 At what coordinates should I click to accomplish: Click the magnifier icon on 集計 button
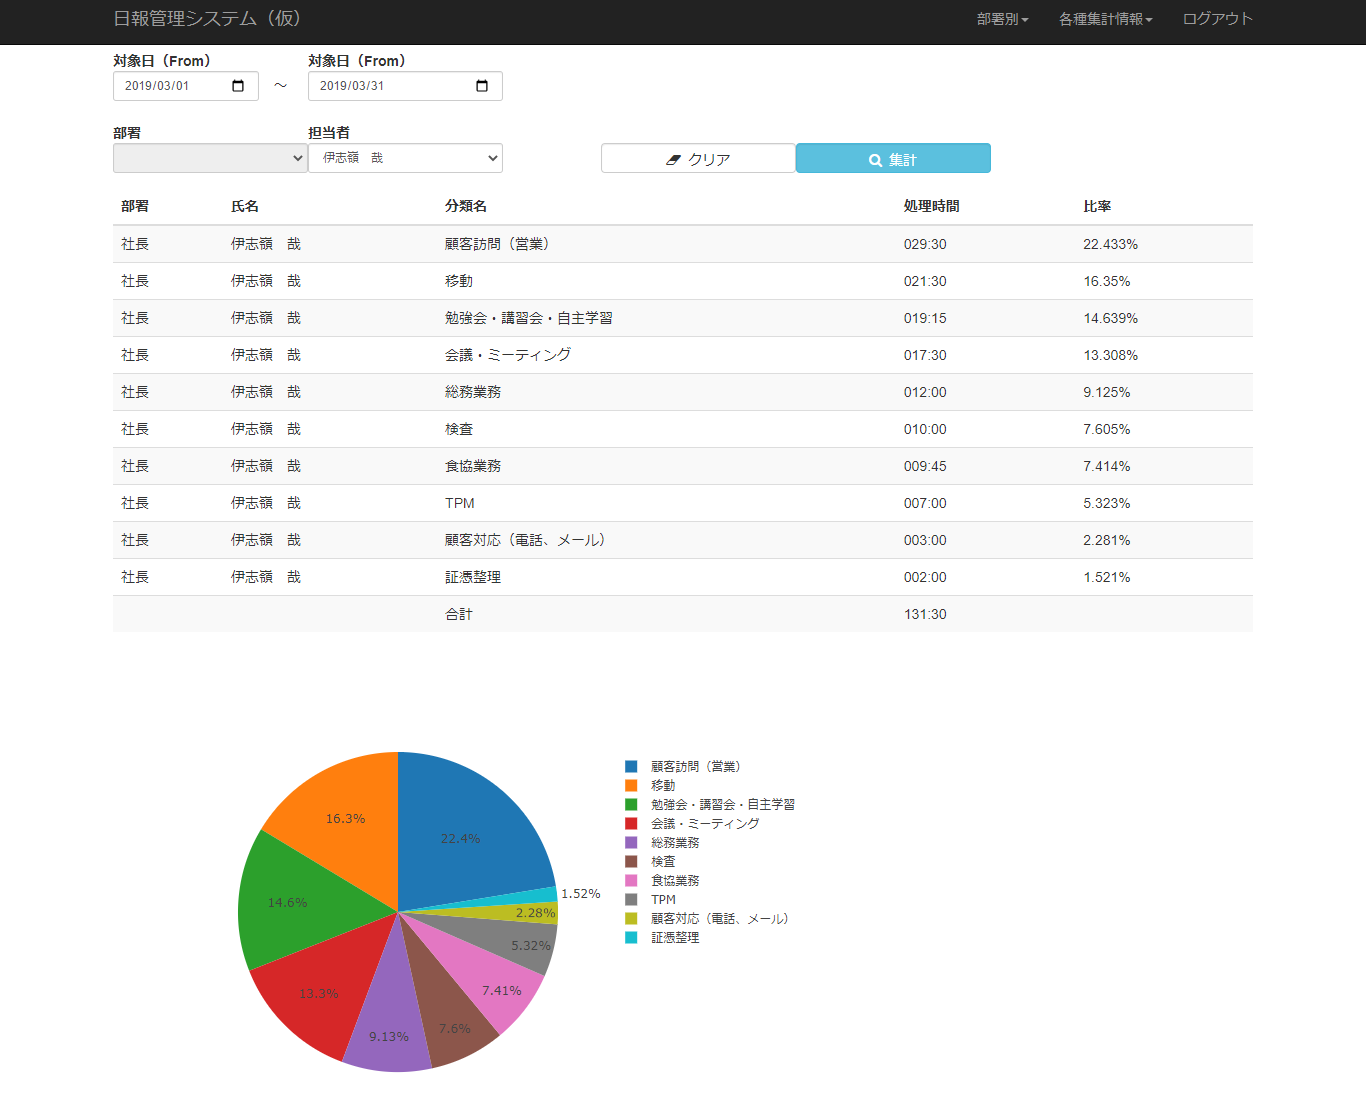[x=875, y=160]
